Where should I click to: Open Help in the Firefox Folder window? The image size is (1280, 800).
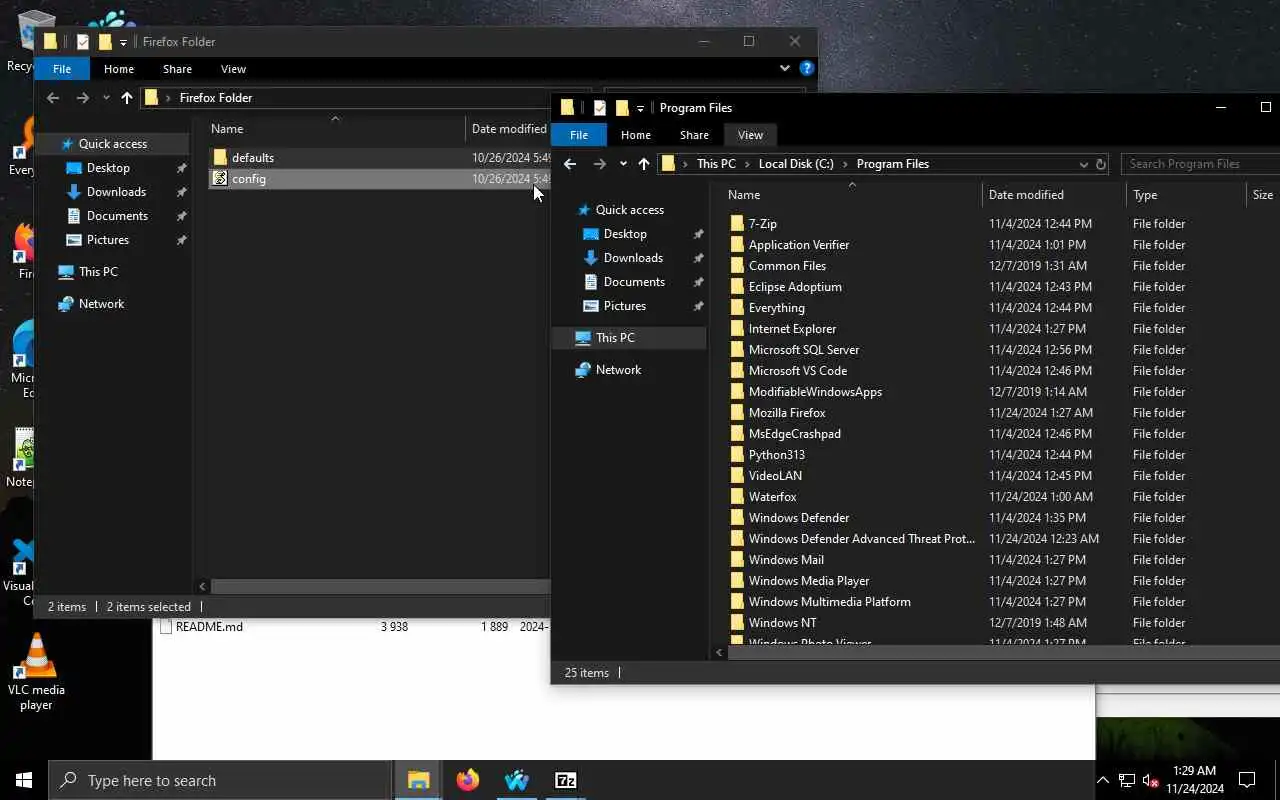(807, 68)
